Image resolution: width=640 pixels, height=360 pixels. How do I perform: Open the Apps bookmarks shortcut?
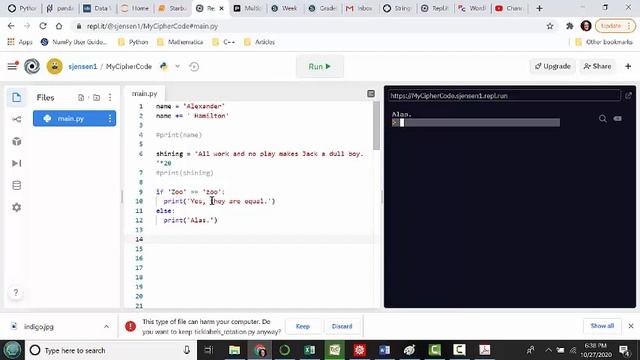pyautogui.click(x=20, y=42)
